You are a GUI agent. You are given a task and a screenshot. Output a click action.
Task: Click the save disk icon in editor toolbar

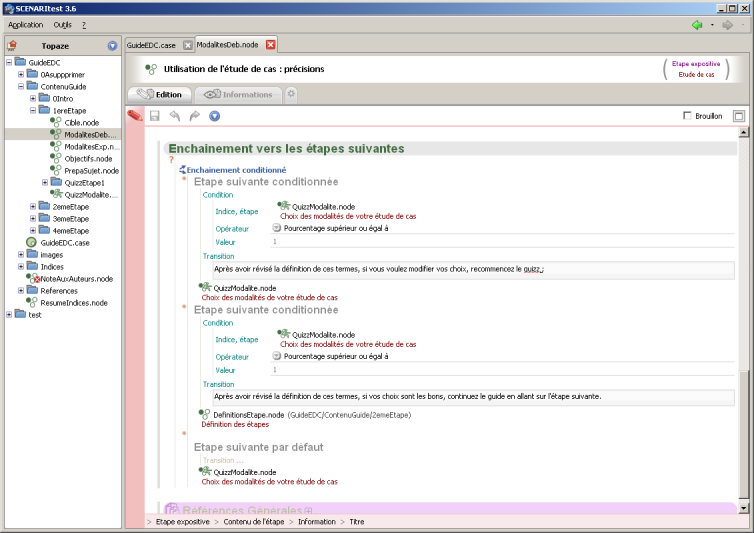click(x=155, y=116)
